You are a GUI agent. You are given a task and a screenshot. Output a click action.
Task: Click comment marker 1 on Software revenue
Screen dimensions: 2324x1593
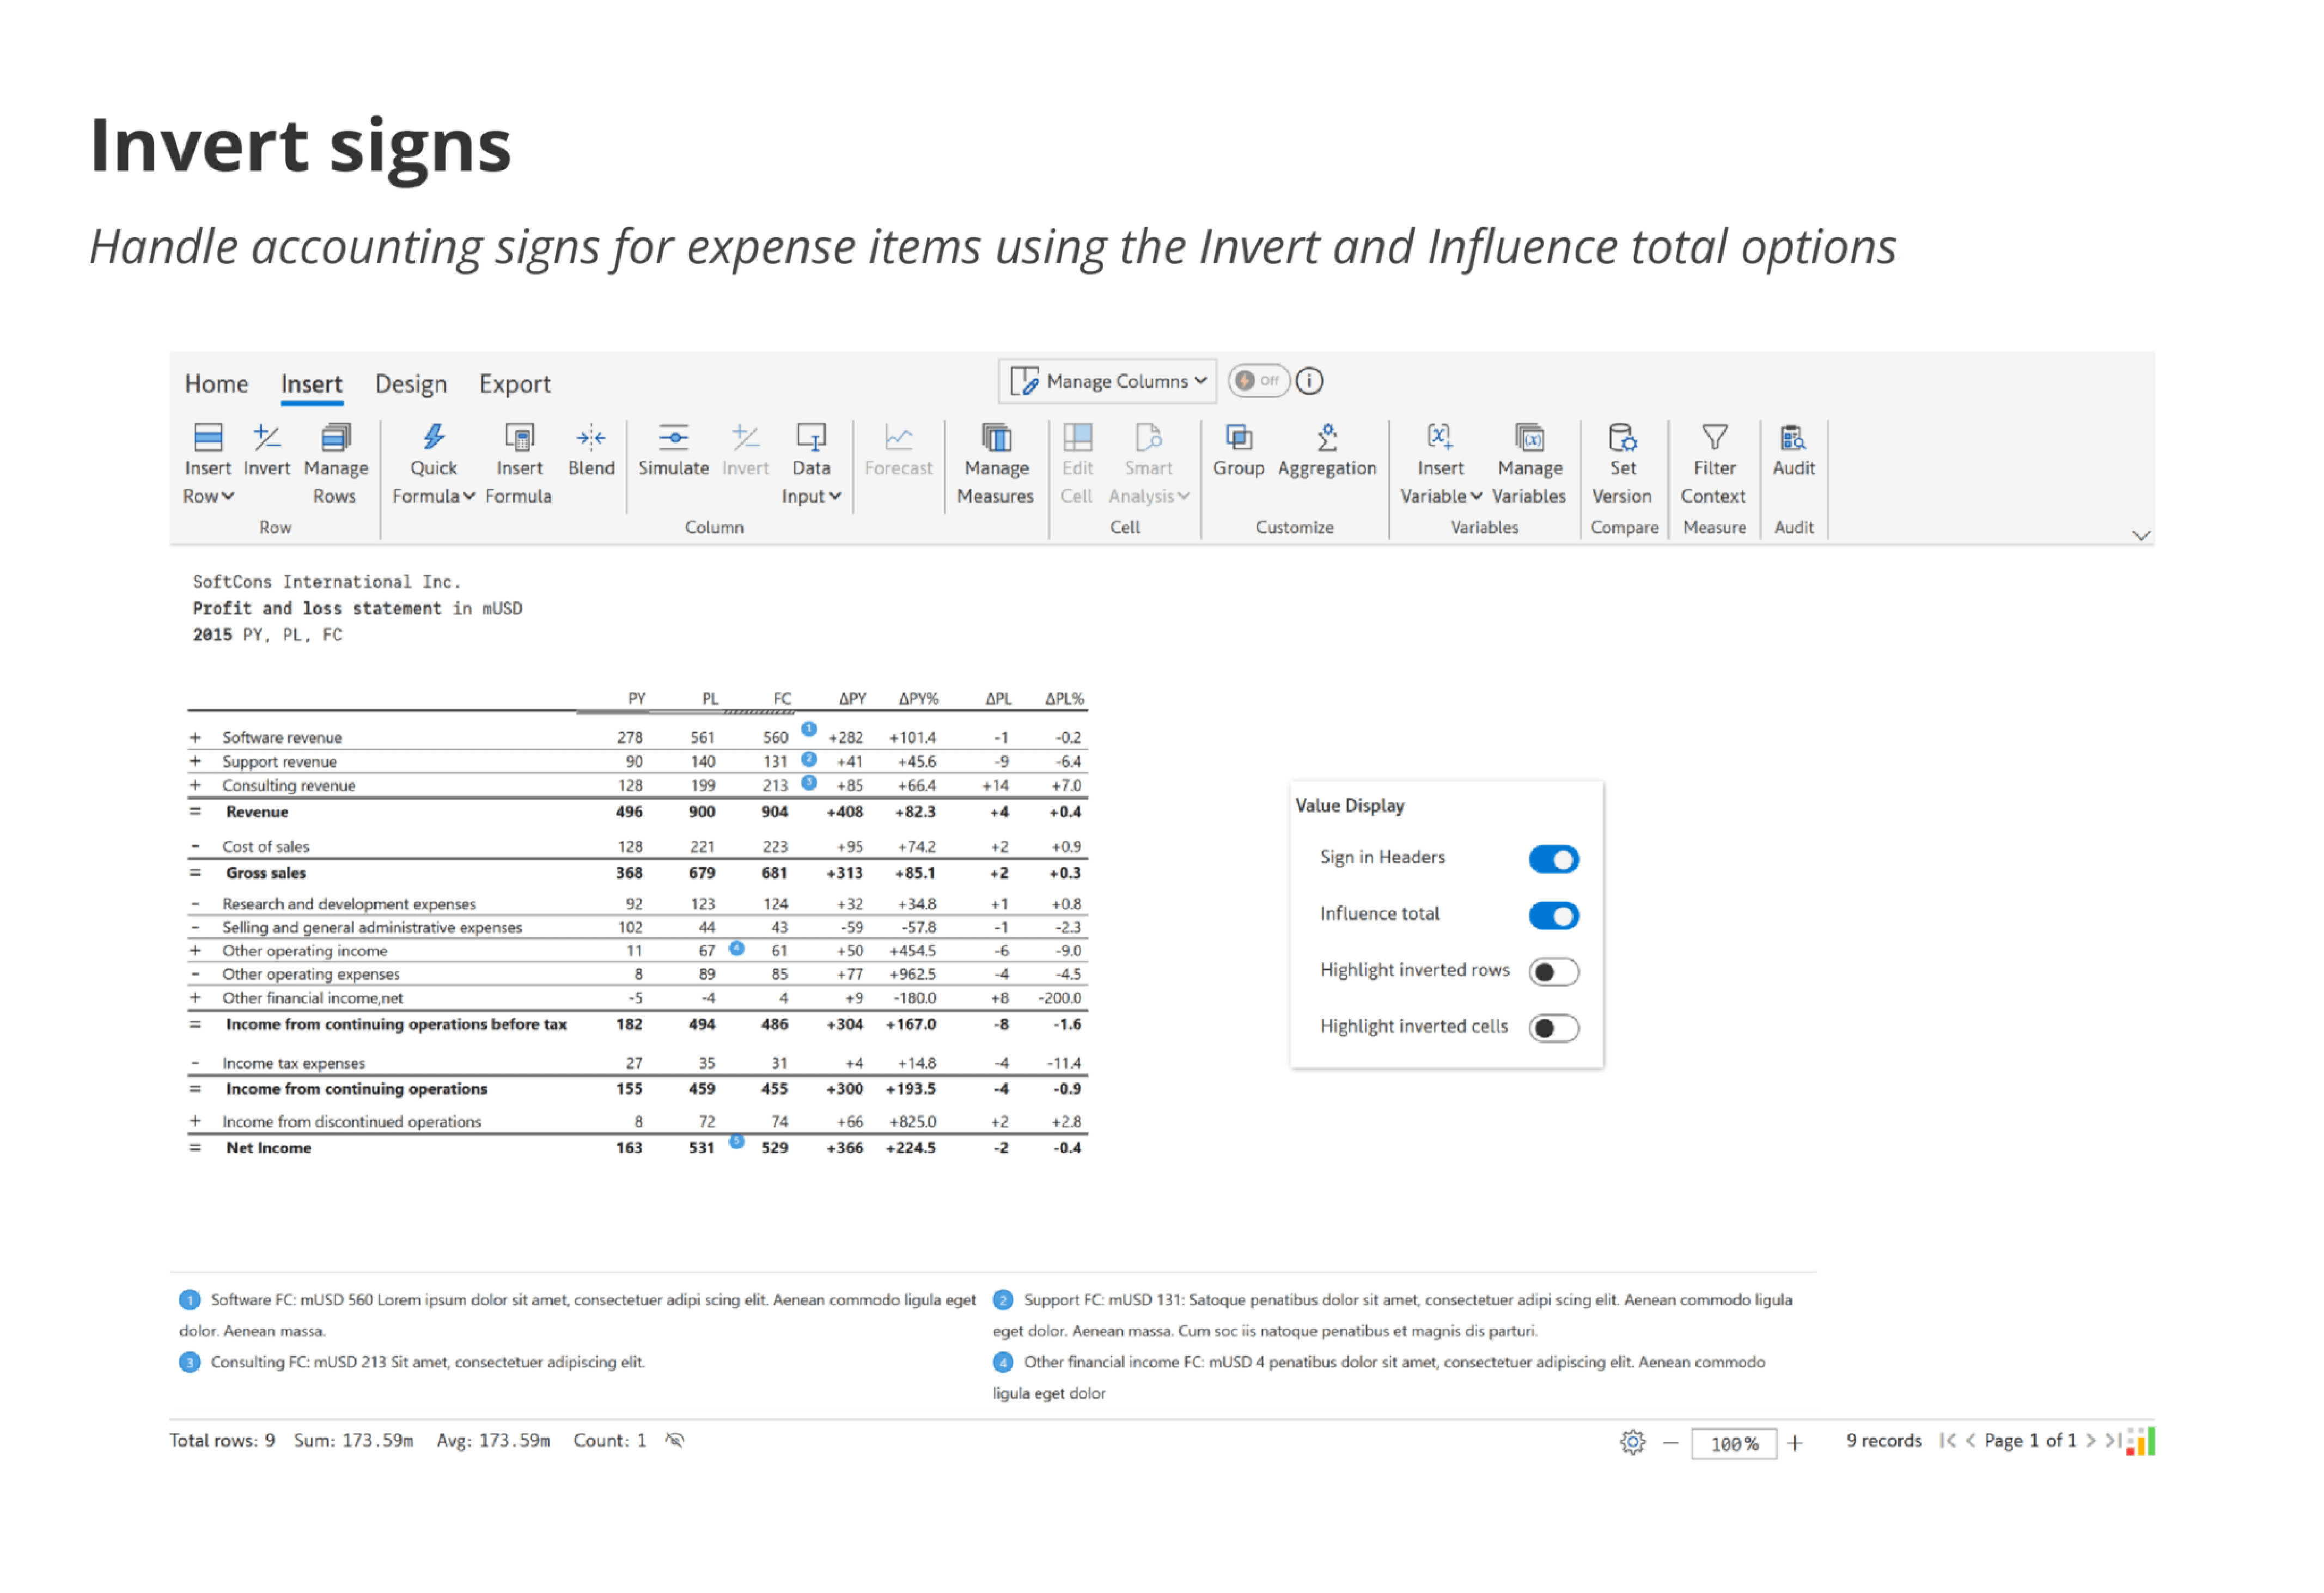[x=809, y=729]
